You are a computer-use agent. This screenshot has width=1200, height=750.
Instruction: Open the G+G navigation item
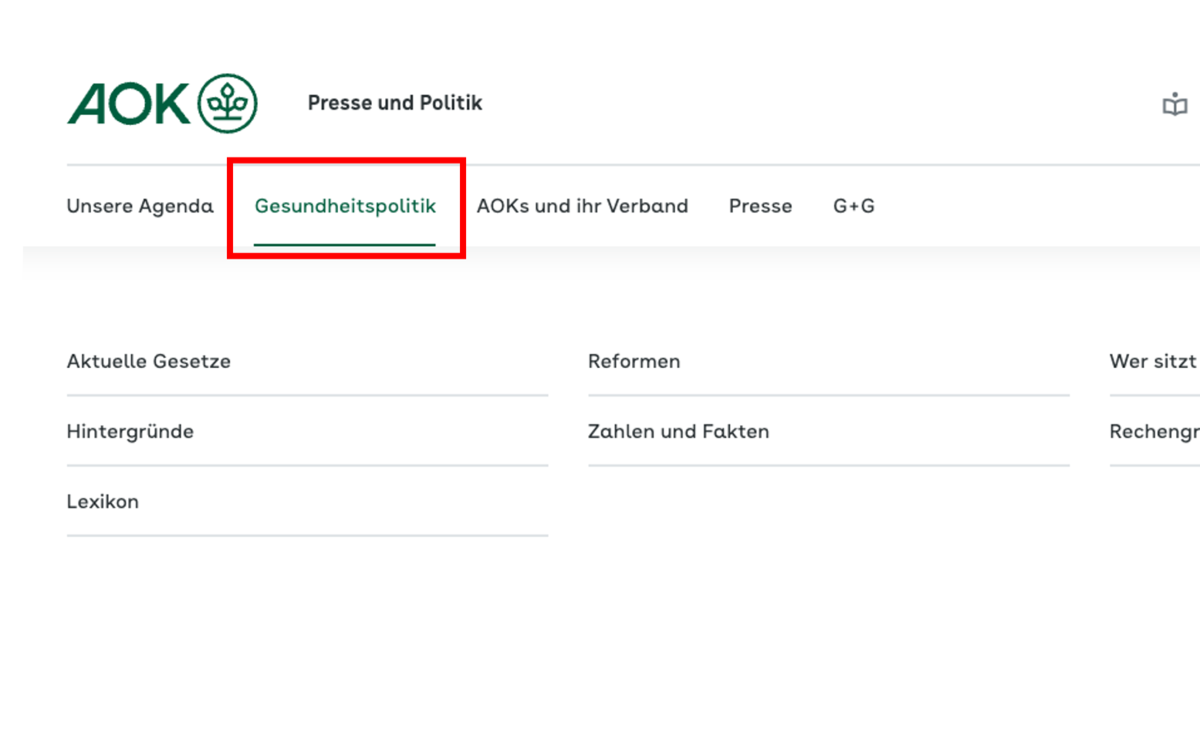(x=854, y=206)
